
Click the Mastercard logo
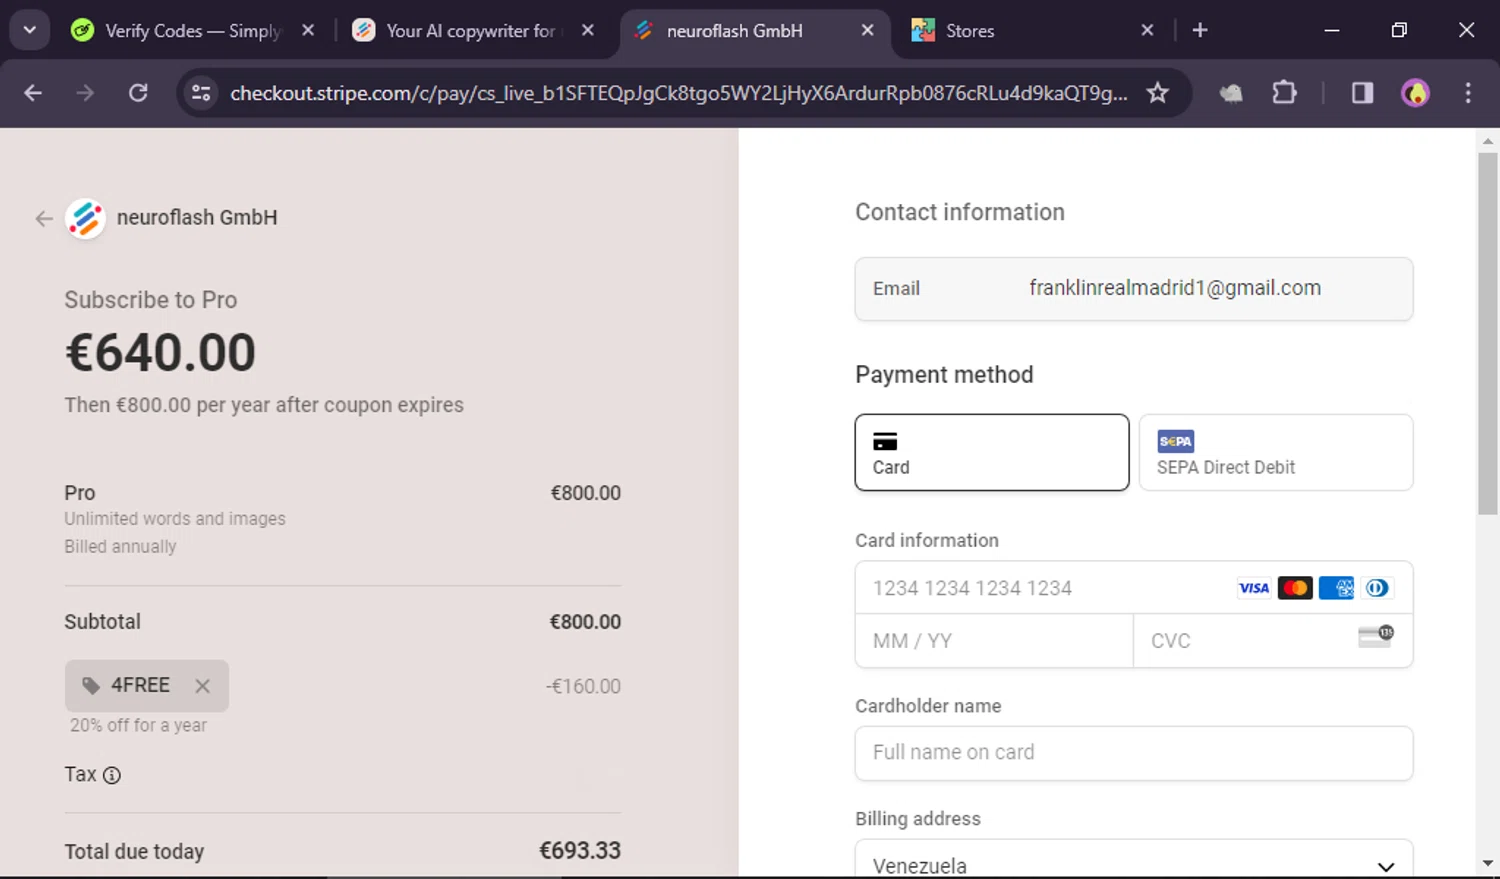(1295, 588)
